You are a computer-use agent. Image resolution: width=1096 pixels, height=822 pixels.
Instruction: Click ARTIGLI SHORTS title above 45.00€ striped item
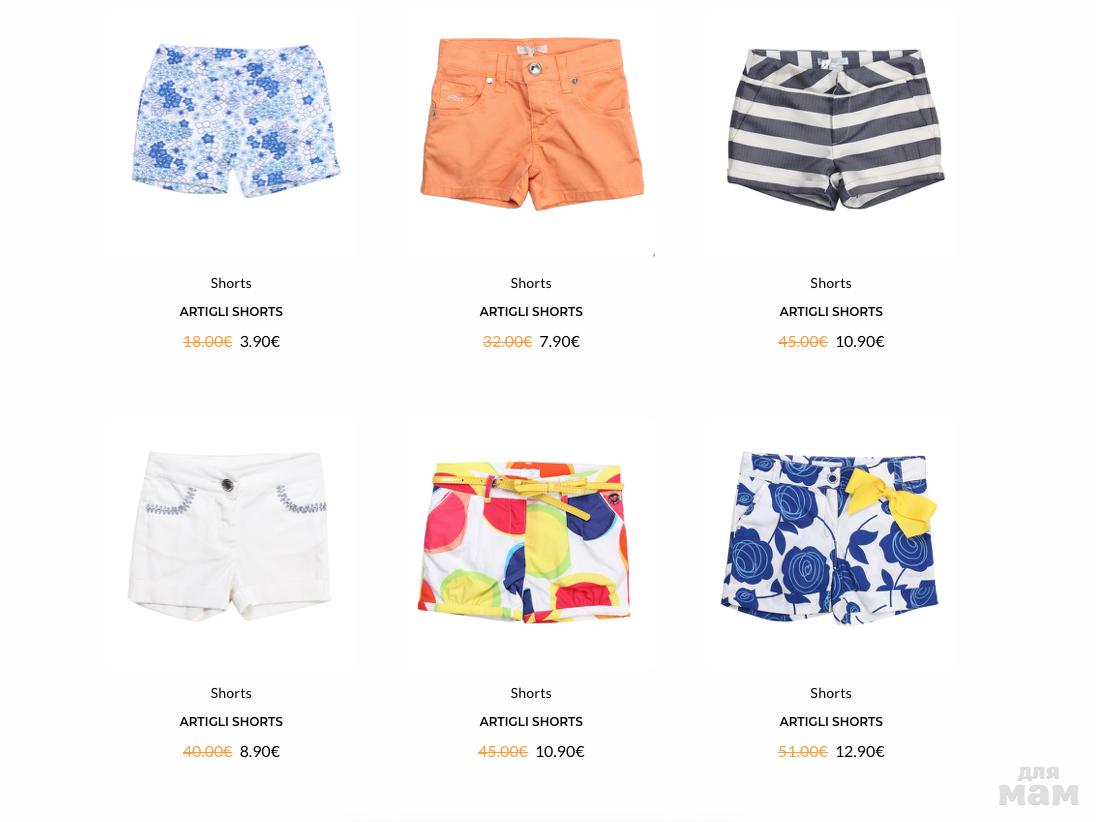click(831, 312)
